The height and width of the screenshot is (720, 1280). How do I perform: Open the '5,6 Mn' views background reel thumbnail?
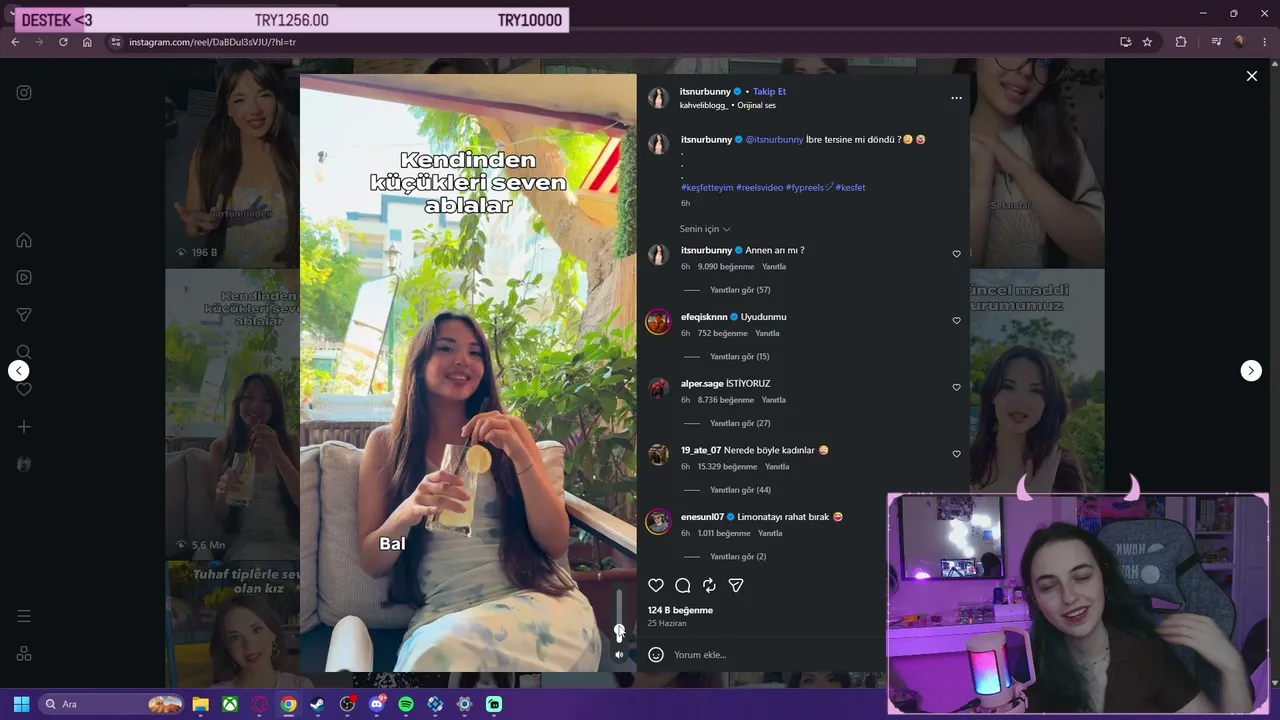[232, 415]
